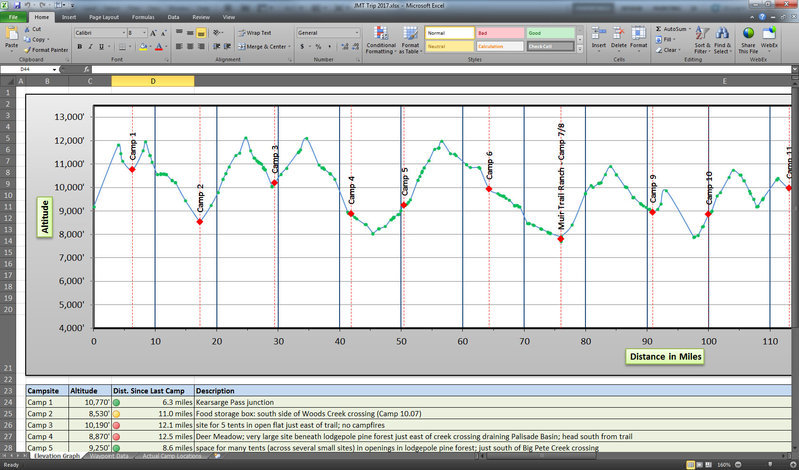The image size is (799, 470).
Task: Toggle underline formatting
Action: (x=101, y=47)
